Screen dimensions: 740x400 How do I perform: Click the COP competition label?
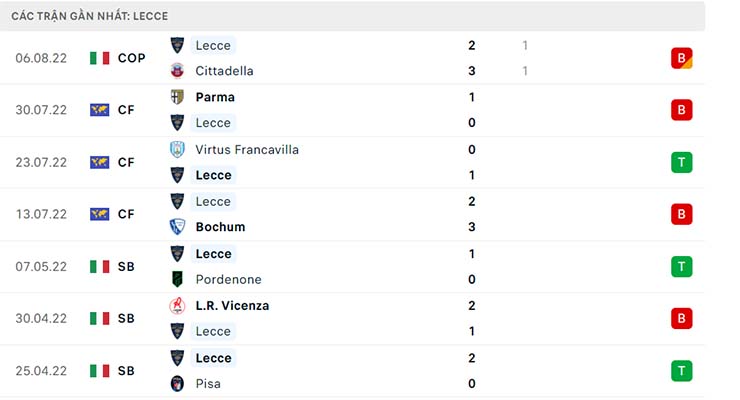click(131, 58)
